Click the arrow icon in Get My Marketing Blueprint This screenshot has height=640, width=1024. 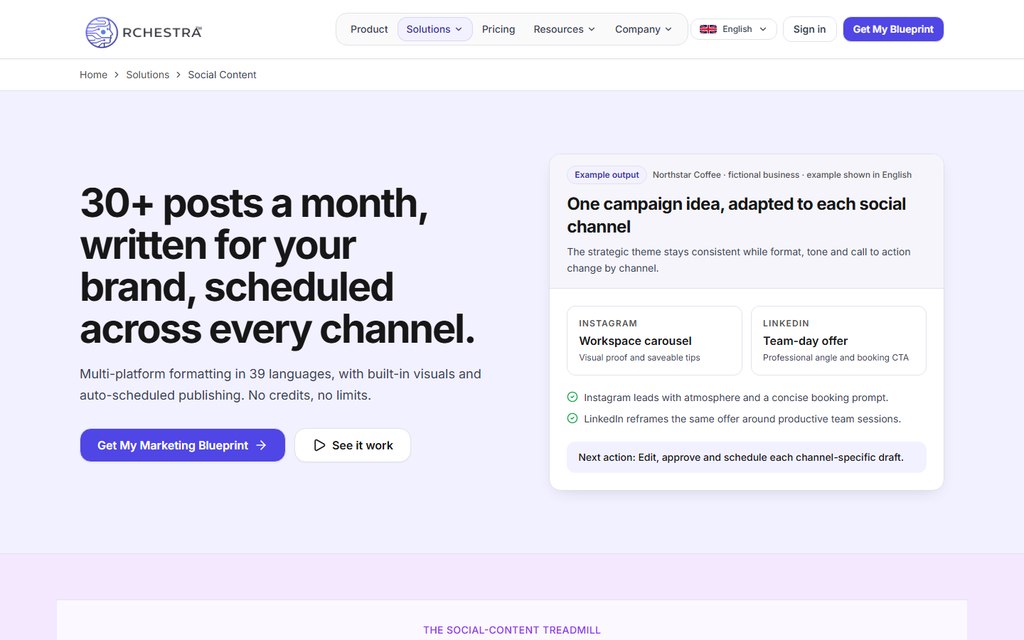coord(261,445)
